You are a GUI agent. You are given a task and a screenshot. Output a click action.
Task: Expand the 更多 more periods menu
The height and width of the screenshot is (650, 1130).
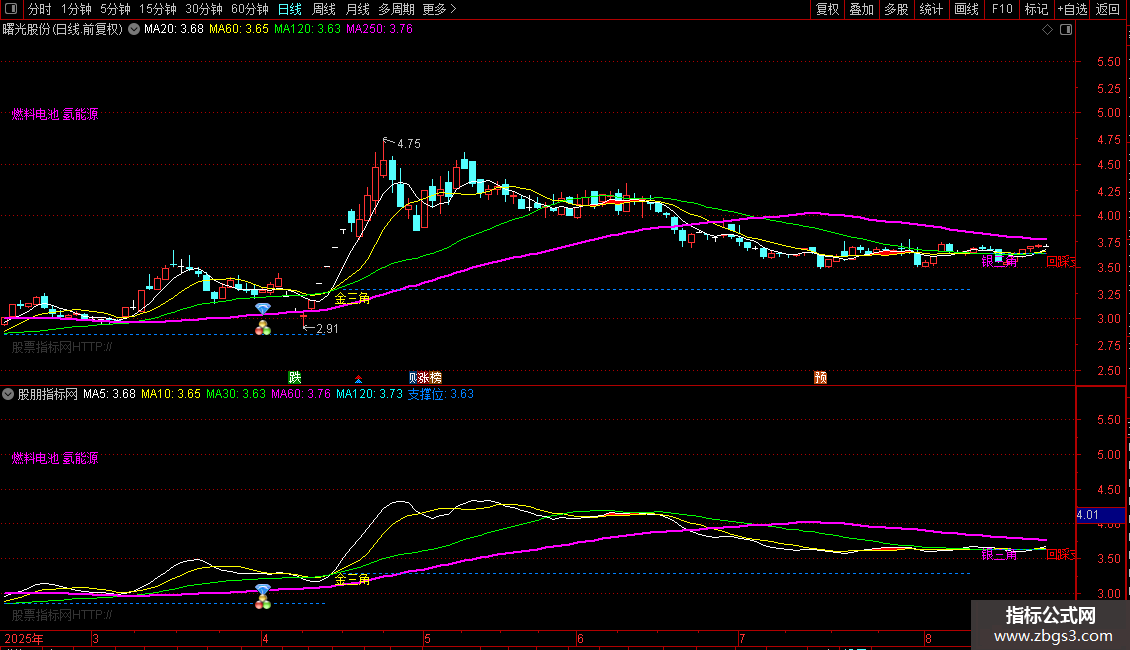[x=440, y=9]
